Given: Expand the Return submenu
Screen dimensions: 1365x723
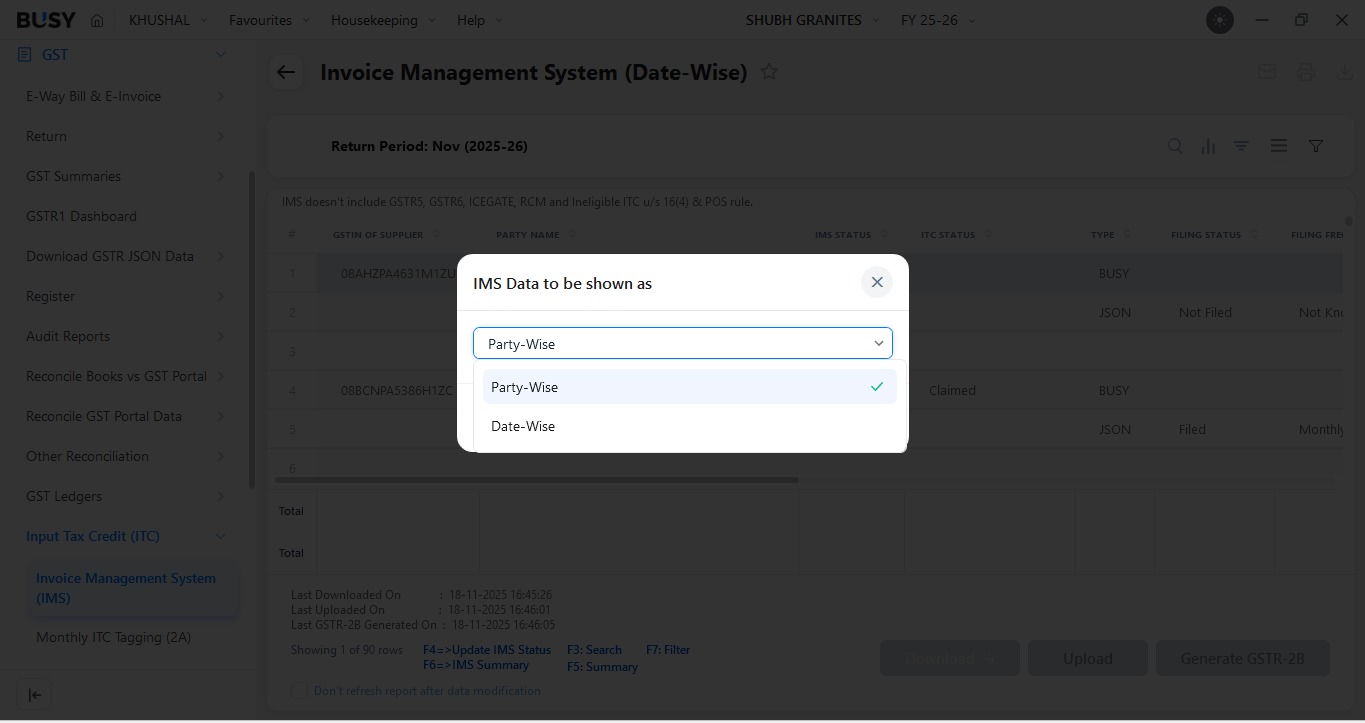Looking at the screenshot, I should click(x=125, y=136).
